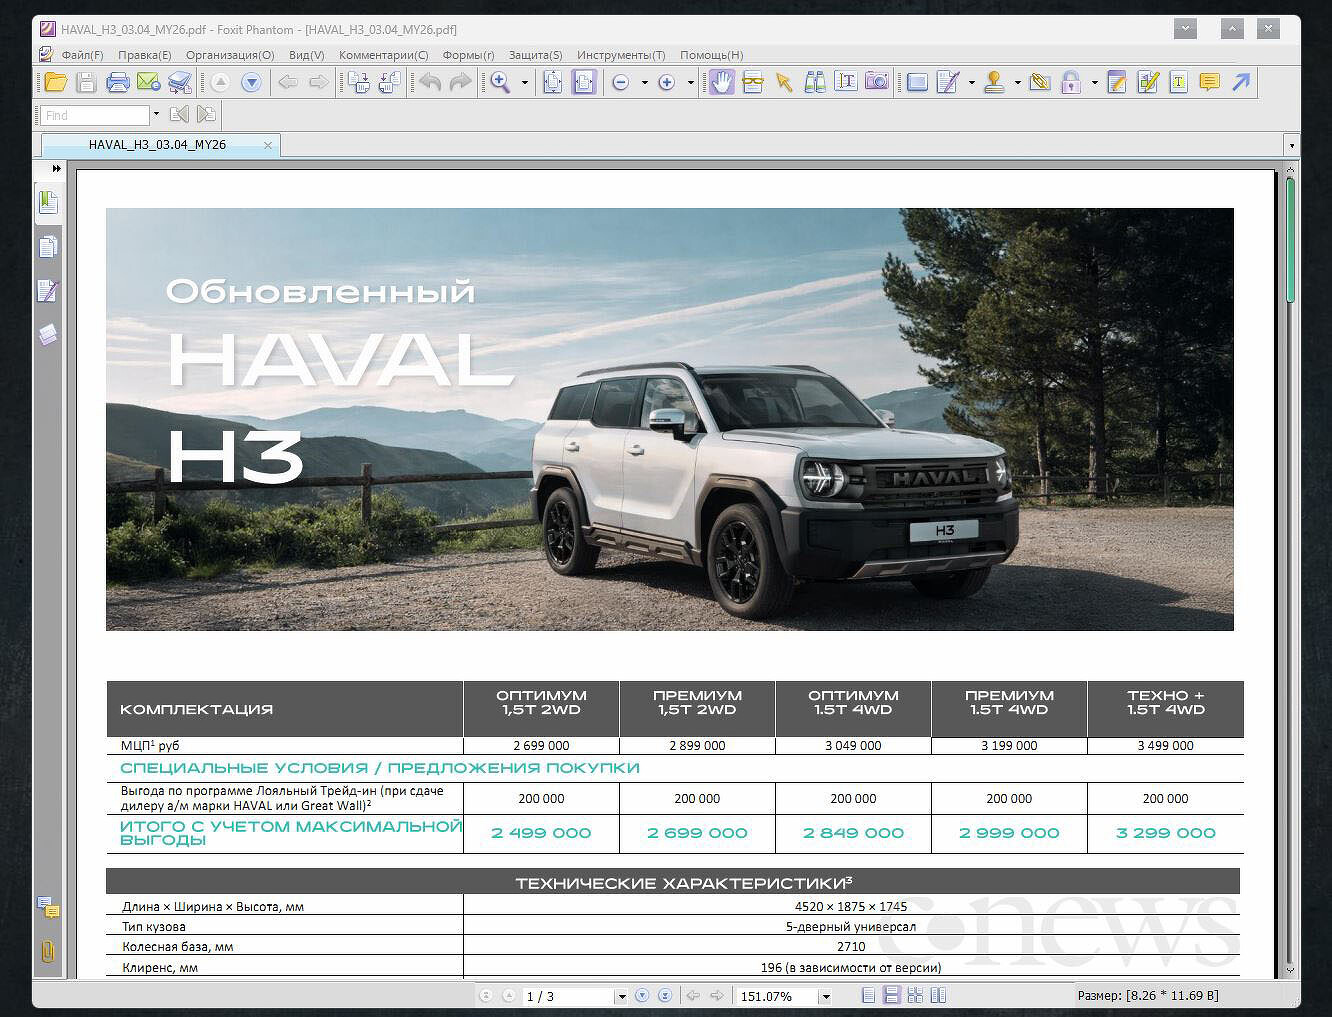Click the vertical scrollbar thumb
Image resolution: width=1332 pixels, height=1017 pixels.
(x=1291, y=239)
